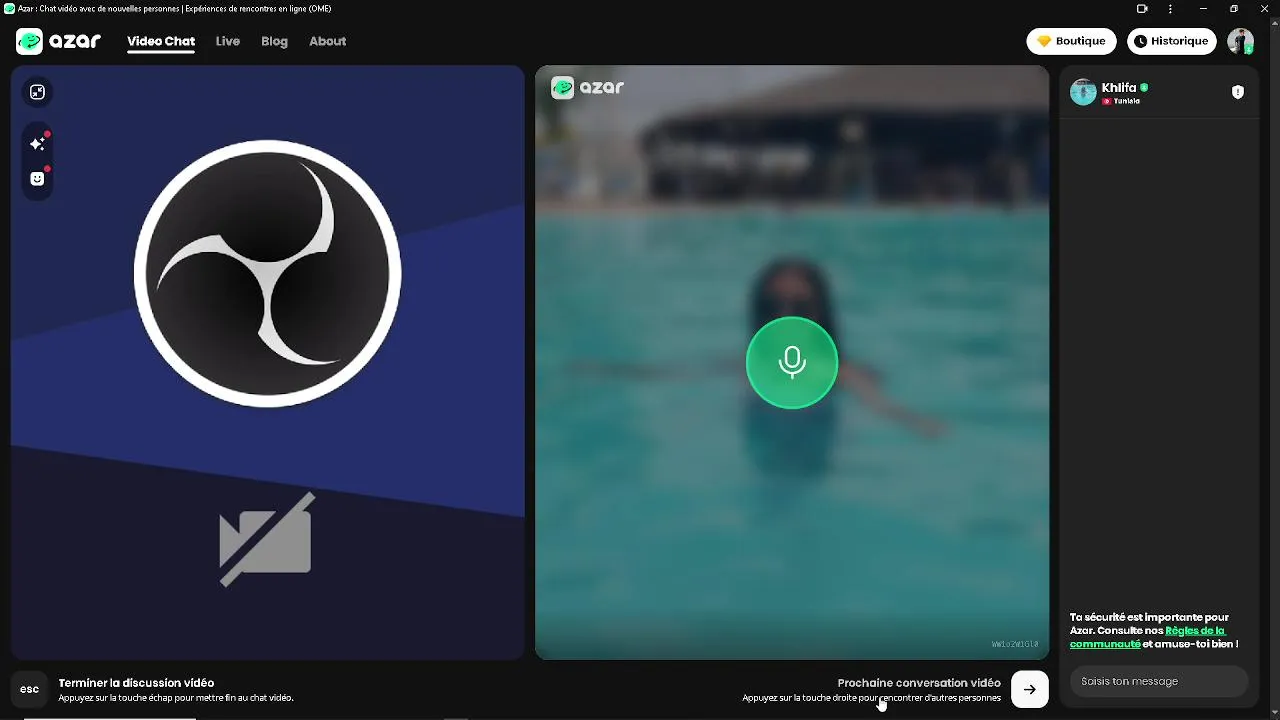Switch to the Live tab
Viewport: 1280px width, 720px height.
(x=228, y=41)
